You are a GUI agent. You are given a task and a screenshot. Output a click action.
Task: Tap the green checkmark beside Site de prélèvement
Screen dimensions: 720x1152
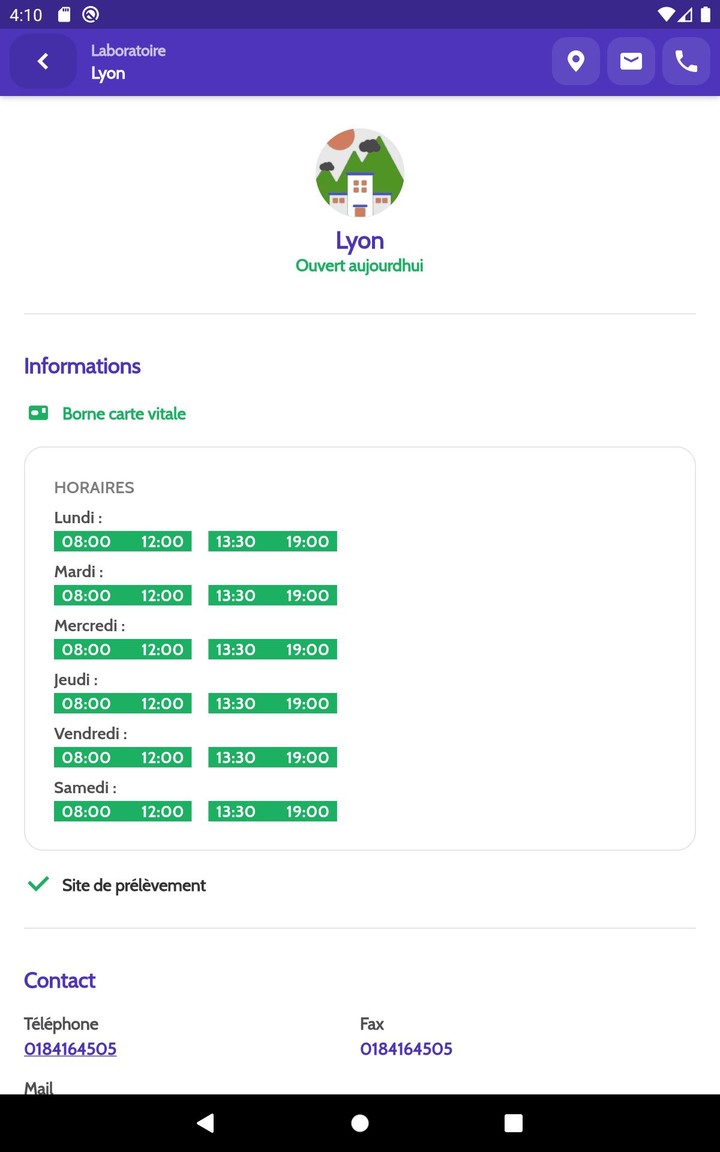tap(38, 884)
